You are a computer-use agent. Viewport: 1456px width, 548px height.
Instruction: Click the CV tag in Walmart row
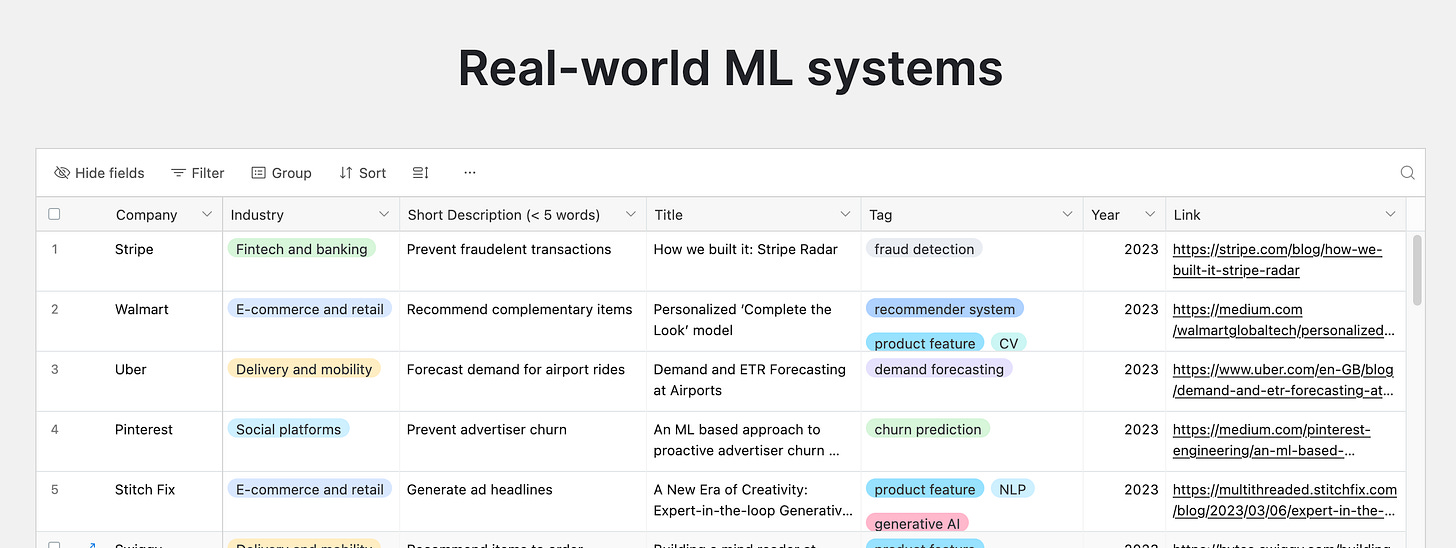1008,343
